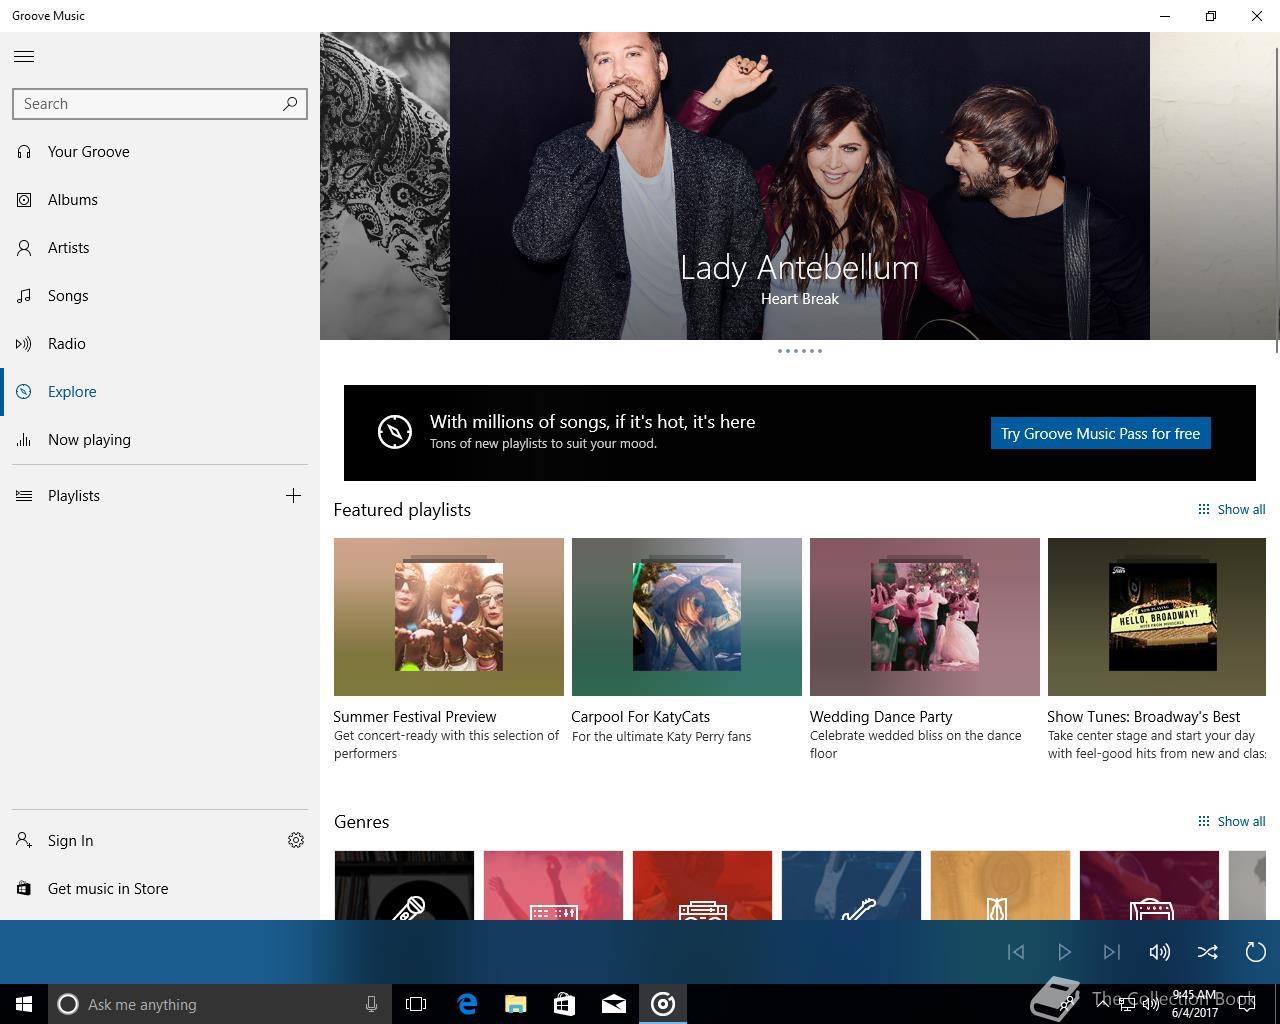
Task: Open Windows Store from taskbar
Action: coord(565,1004)
